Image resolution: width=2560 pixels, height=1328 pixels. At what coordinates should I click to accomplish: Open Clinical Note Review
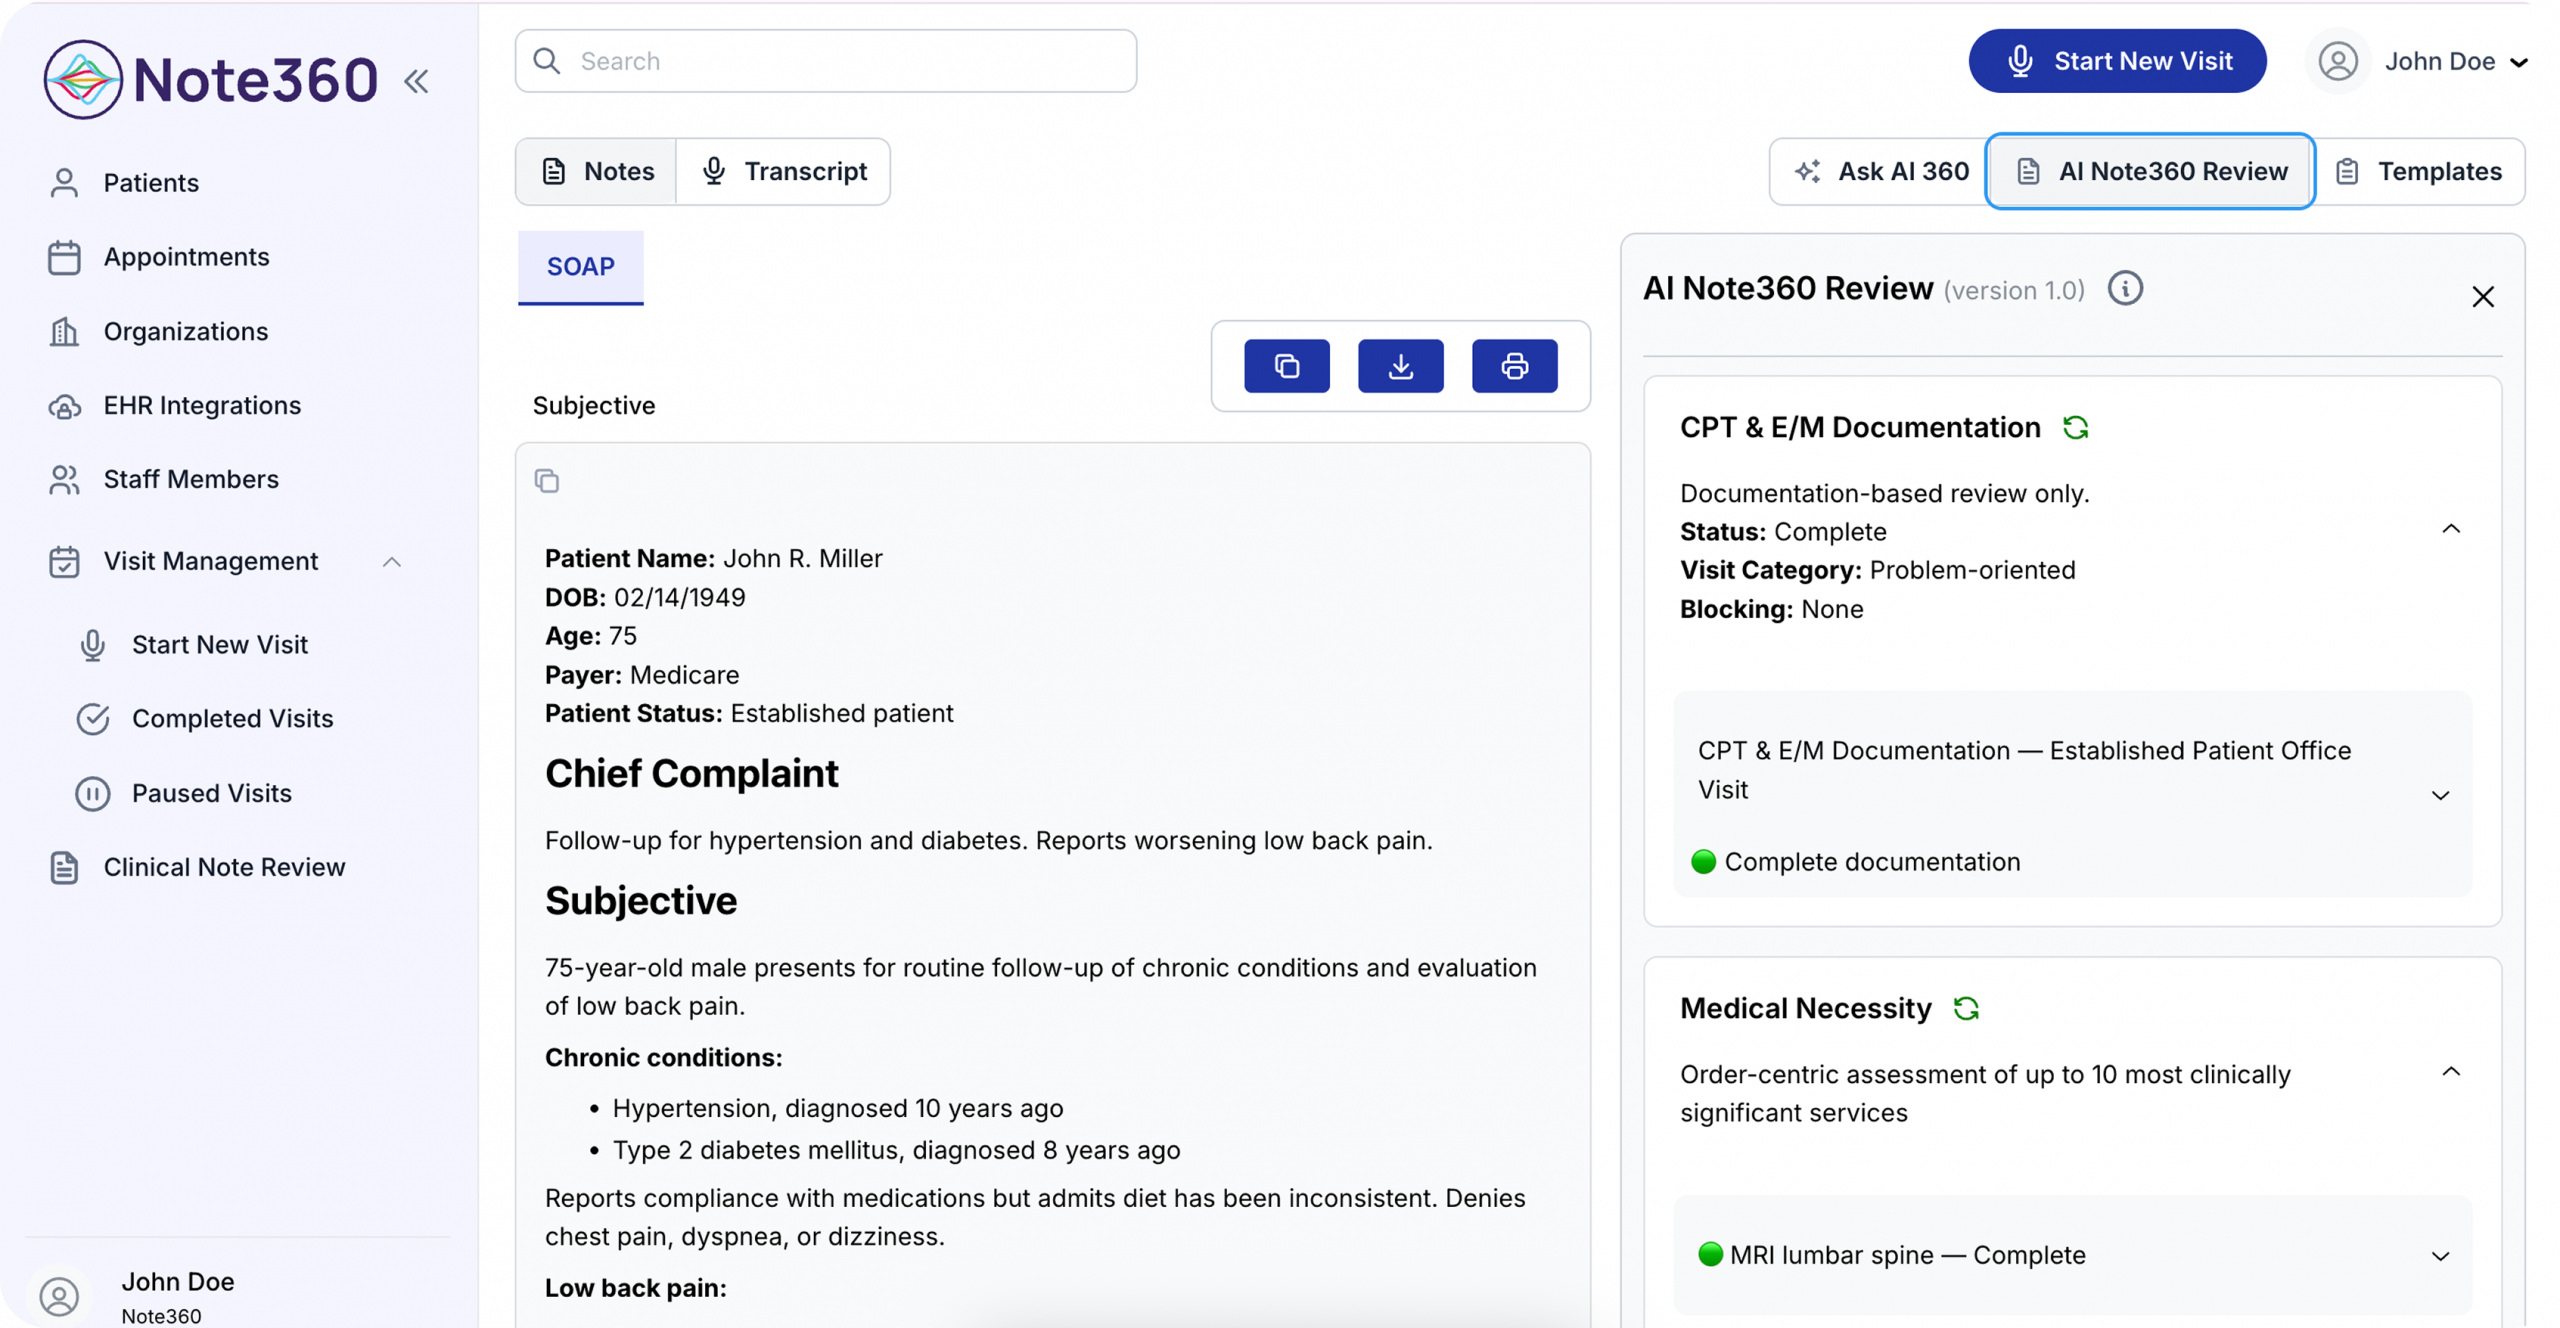224,867
